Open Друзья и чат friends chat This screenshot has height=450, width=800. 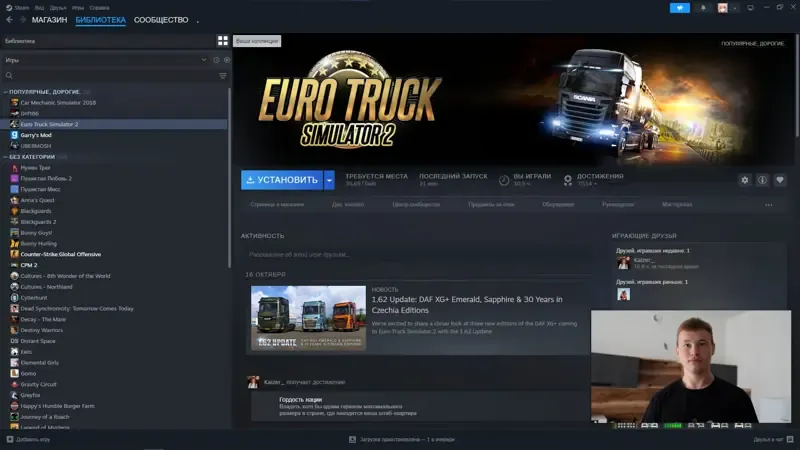click(773, 439)
